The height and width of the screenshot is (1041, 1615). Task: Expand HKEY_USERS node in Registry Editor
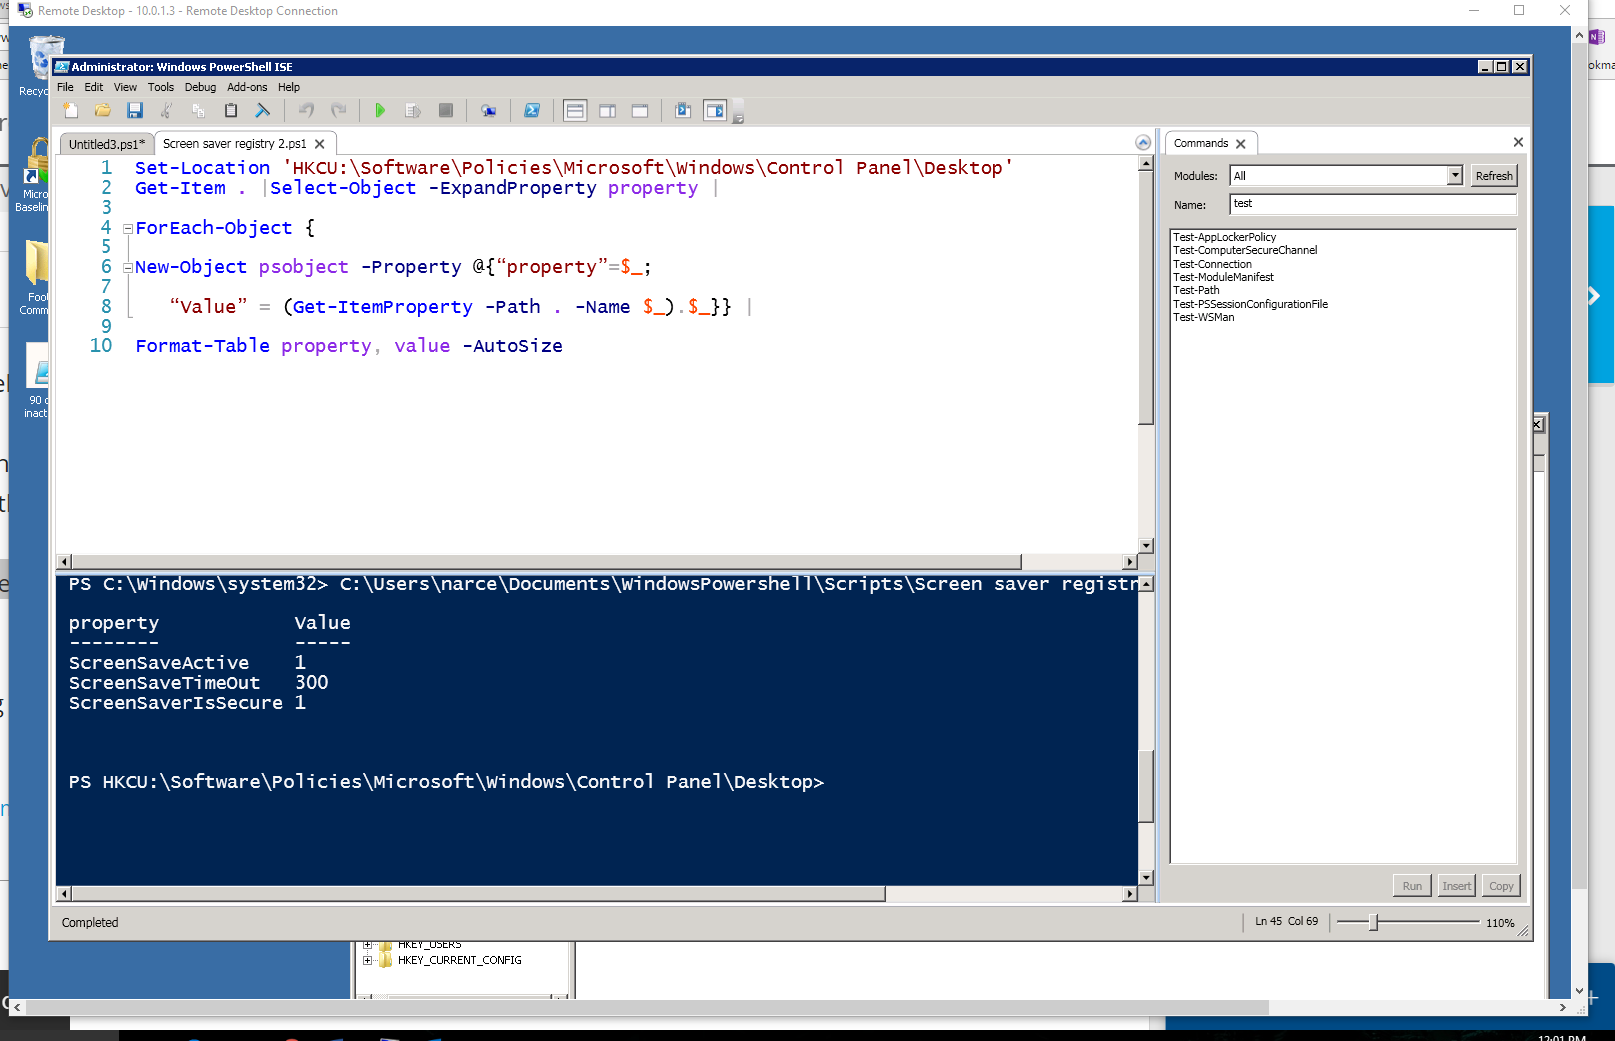tap(368, 944)
